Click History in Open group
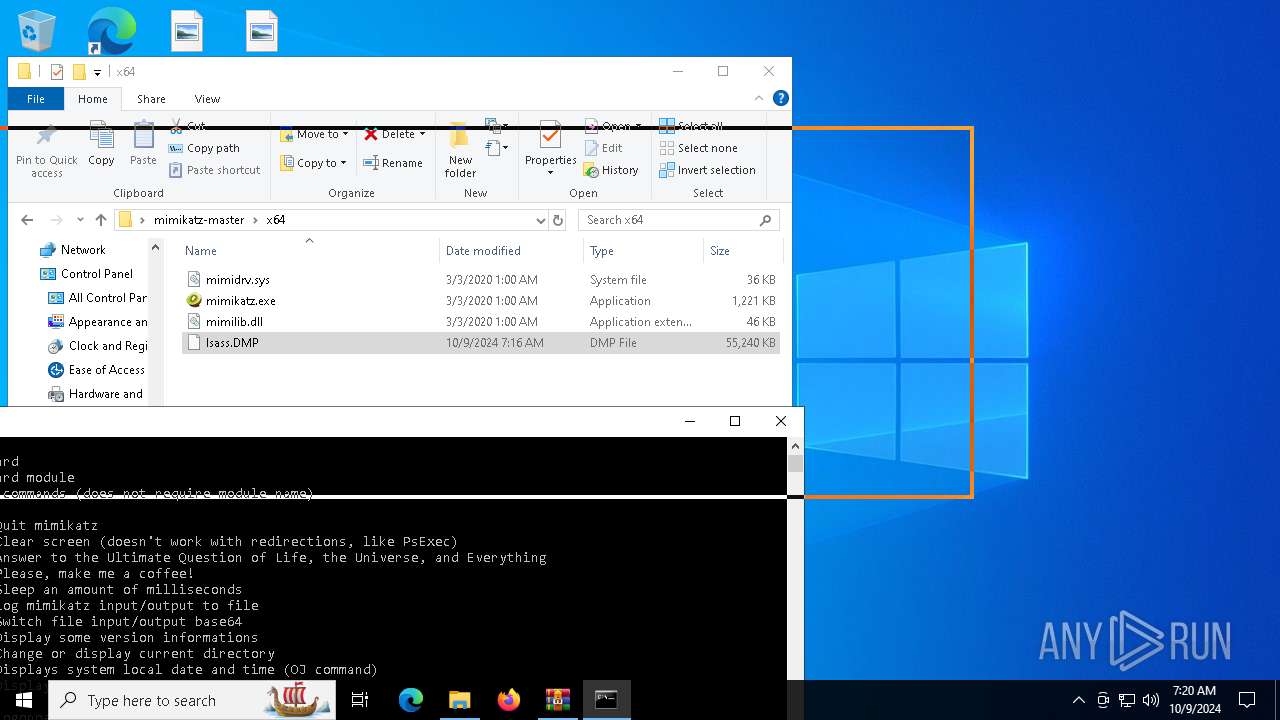The width and height of the screenshot is (1280, 720). [x=611, y=170]
